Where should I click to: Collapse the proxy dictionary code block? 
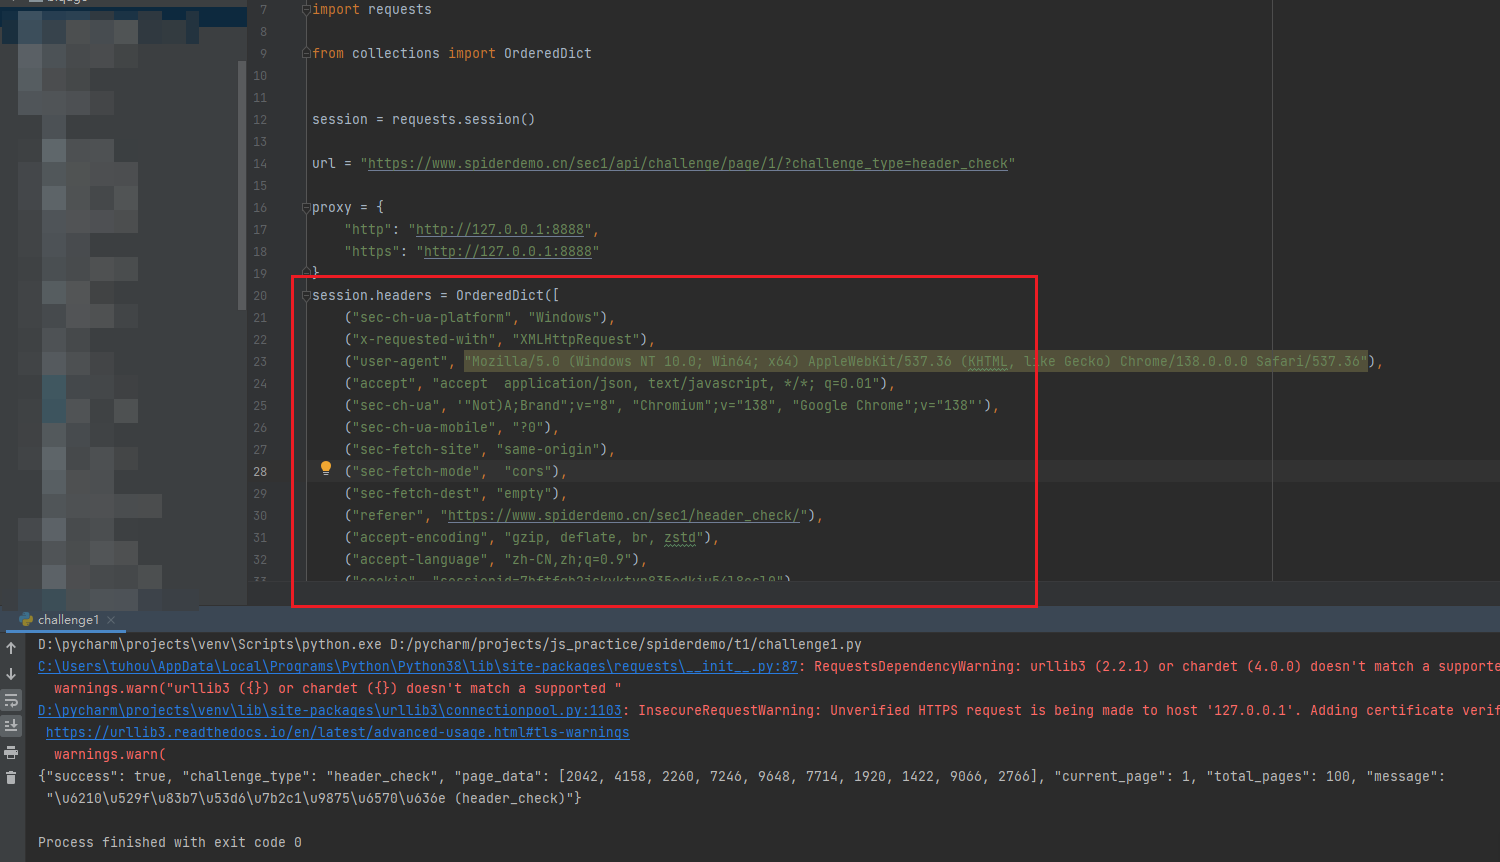[x=306, y=208]
